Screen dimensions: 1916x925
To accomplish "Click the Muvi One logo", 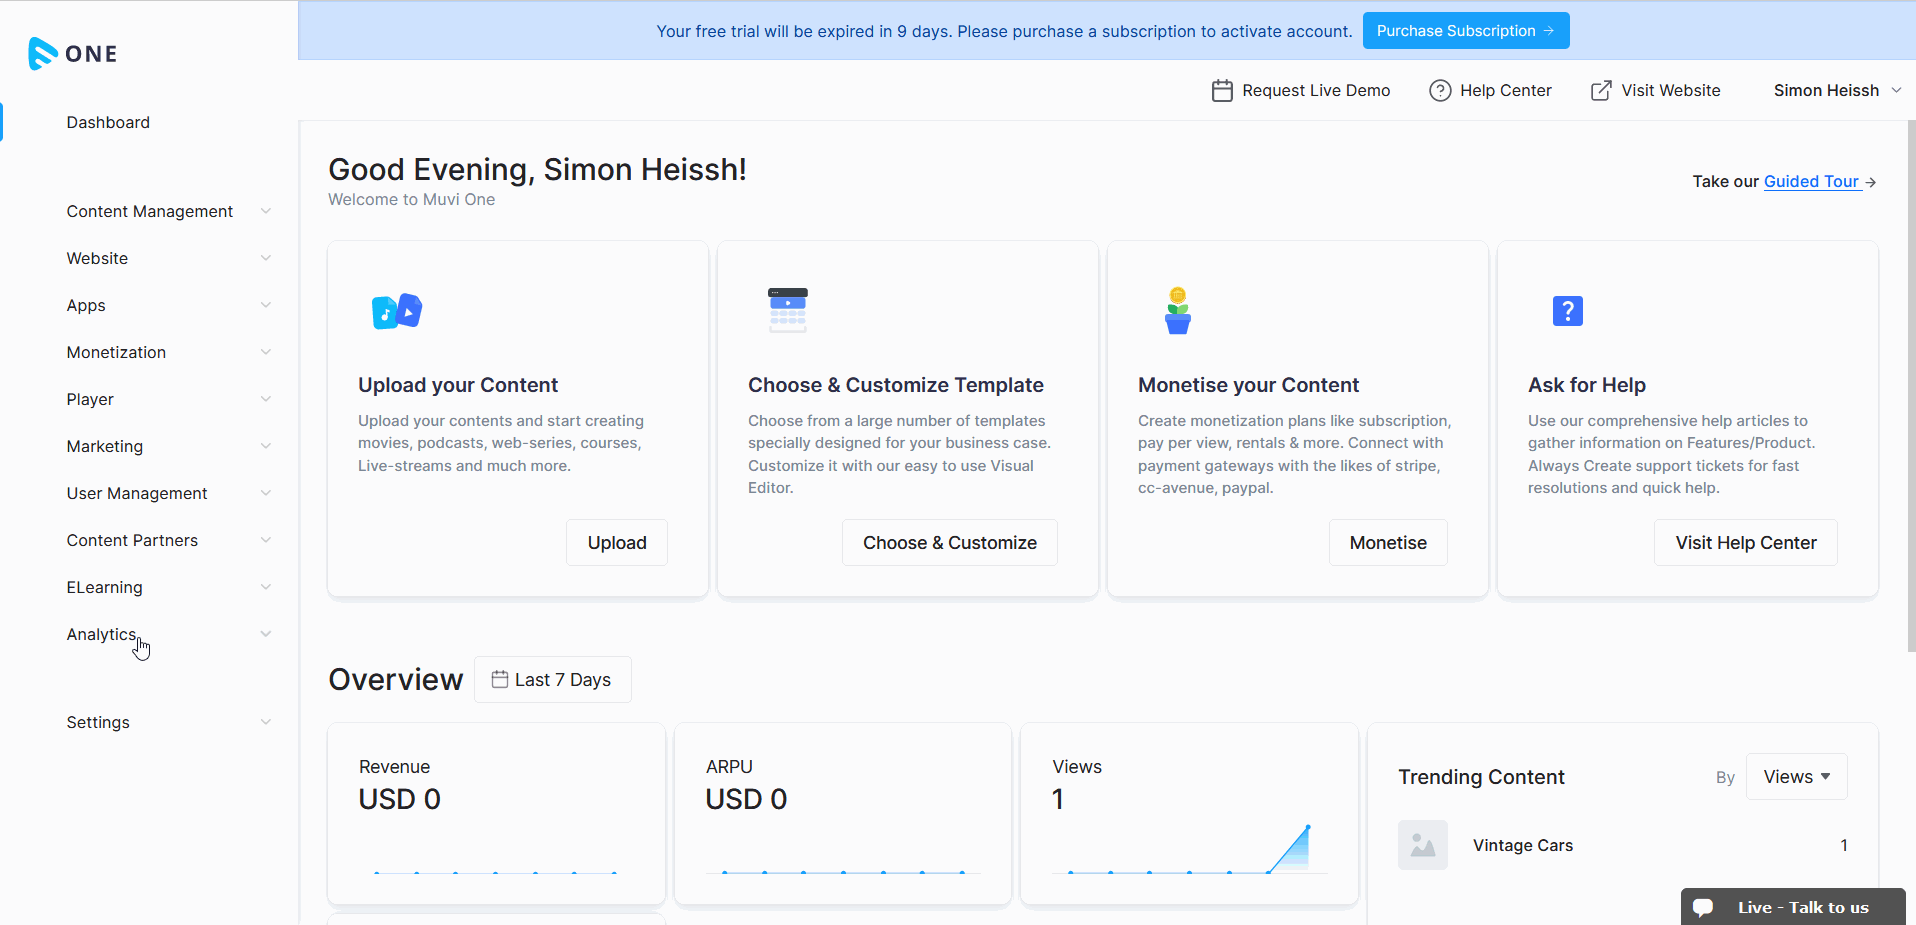I will (x=73, y=53).
